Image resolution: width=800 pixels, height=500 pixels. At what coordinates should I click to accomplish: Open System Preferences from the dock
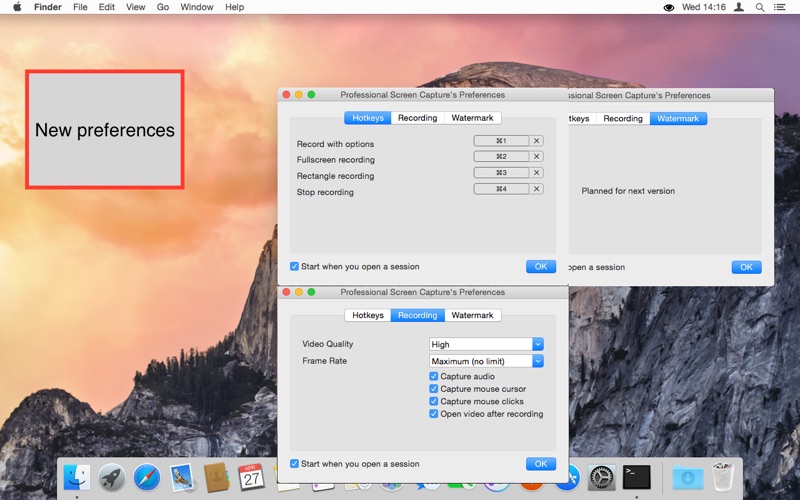click(x=602, y=478)
